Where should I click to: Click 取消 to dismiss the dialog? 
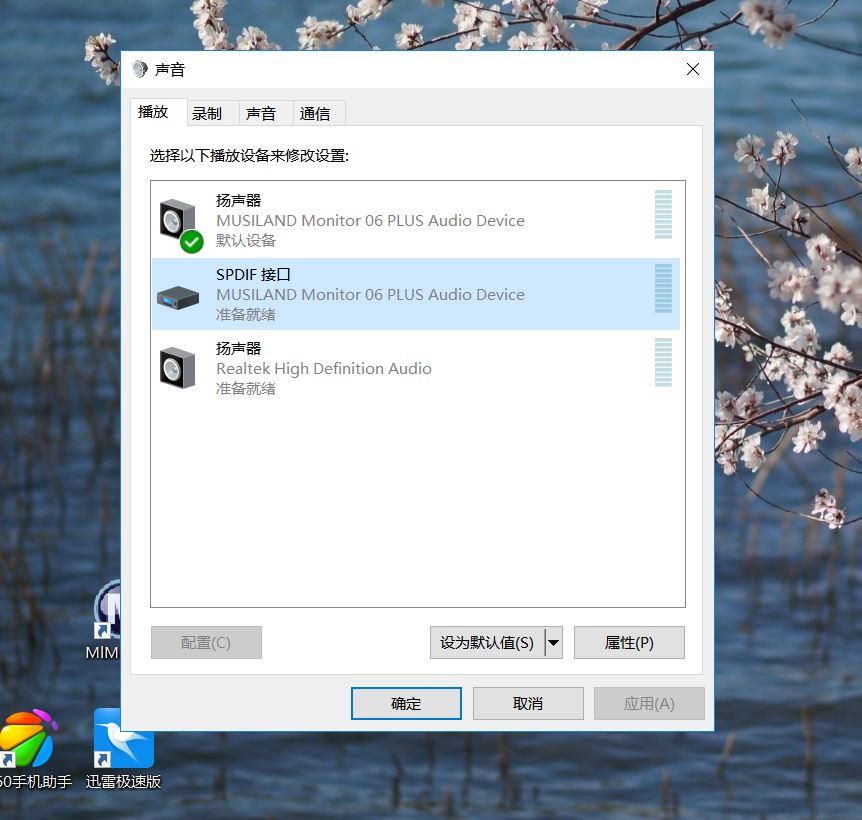pos(527,703)
